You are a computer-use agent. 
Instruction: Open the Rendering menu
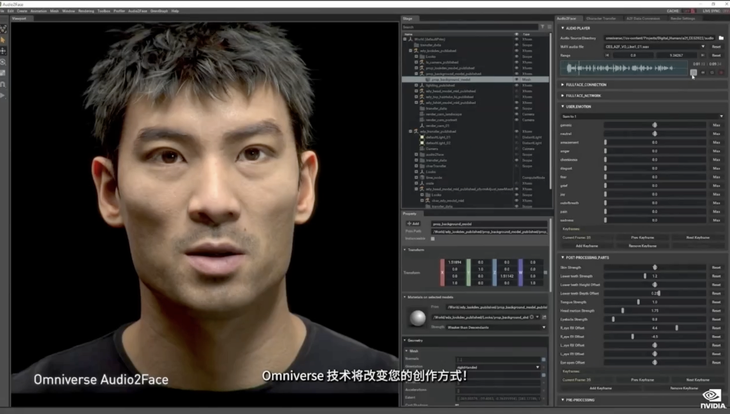[x=86, y=11]
